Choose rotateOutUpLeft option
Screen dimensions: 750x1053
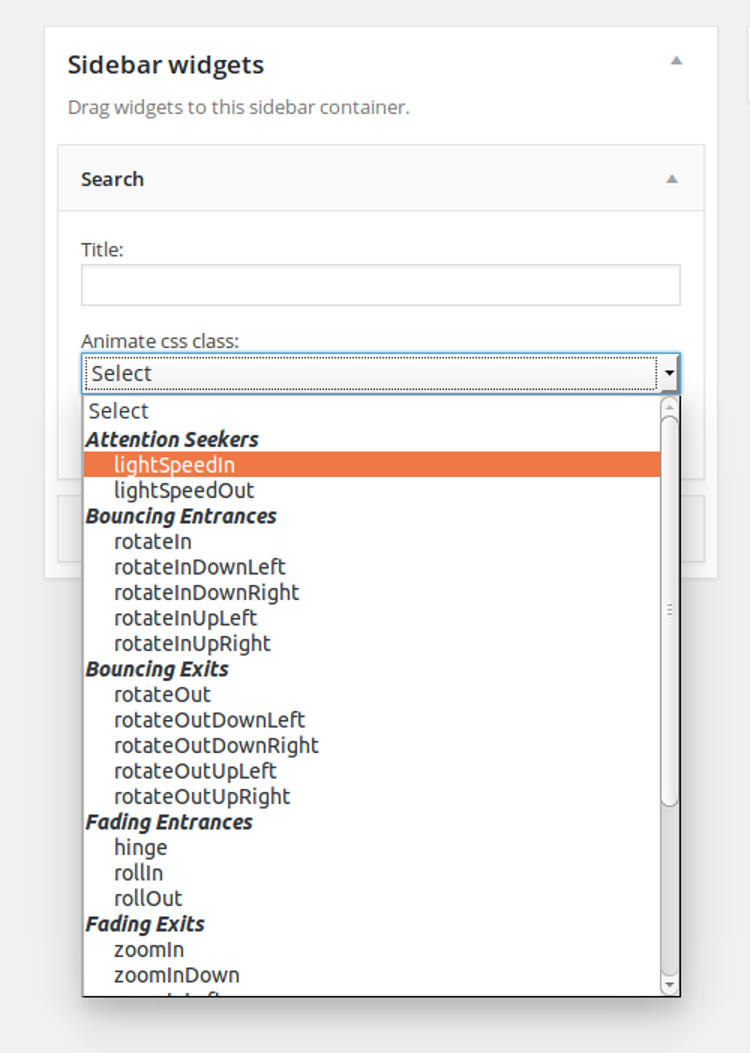pos(195,771)
